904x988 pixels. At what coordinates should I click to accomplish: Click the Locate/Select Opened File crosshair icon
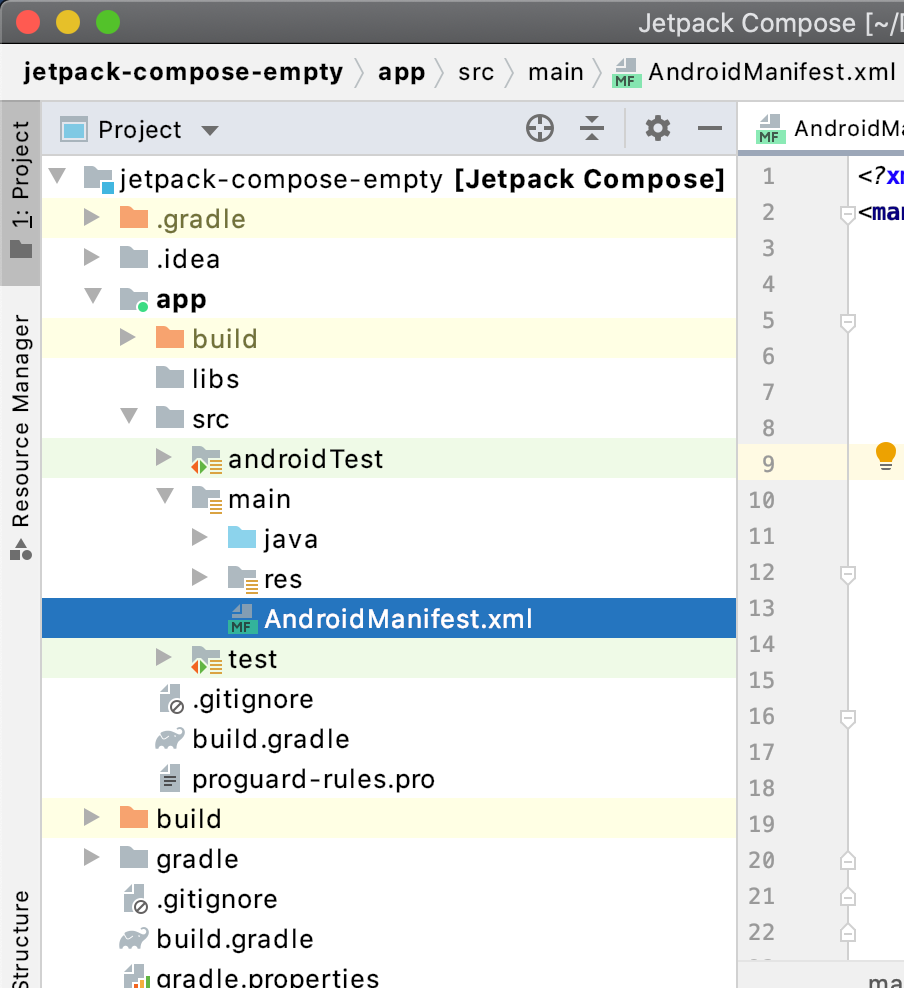click(x=540, y=129)
